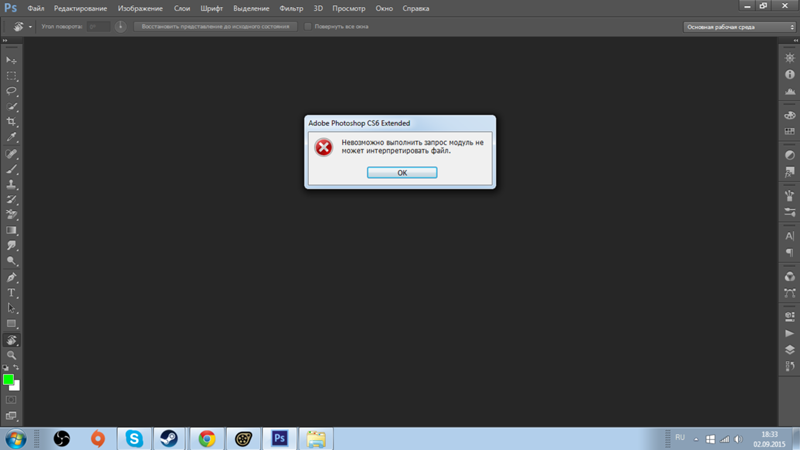Open the Channels panel
The width and height of the screenshot is (800, 450).
pos(790,277)
